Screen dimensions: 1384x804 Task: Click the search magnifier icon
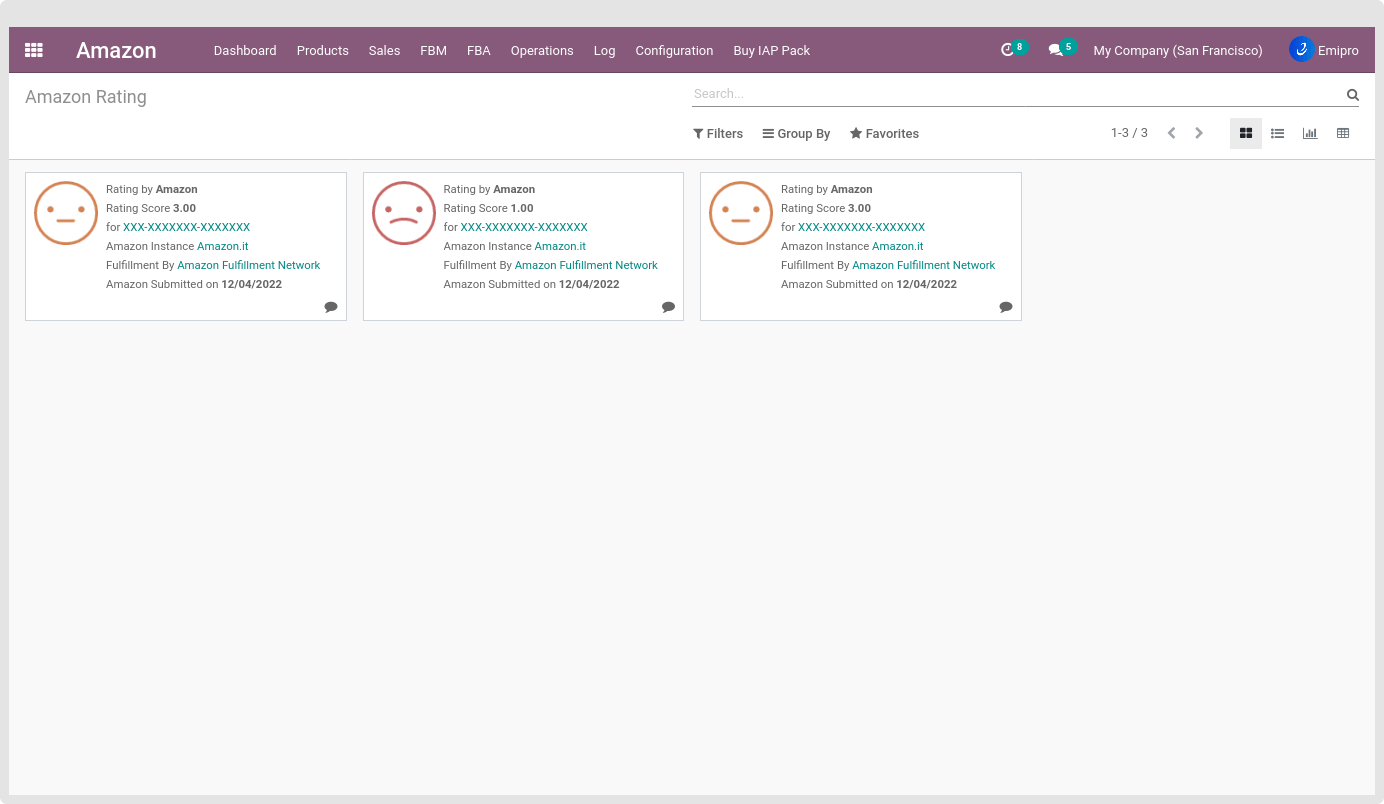(1352, 95)
